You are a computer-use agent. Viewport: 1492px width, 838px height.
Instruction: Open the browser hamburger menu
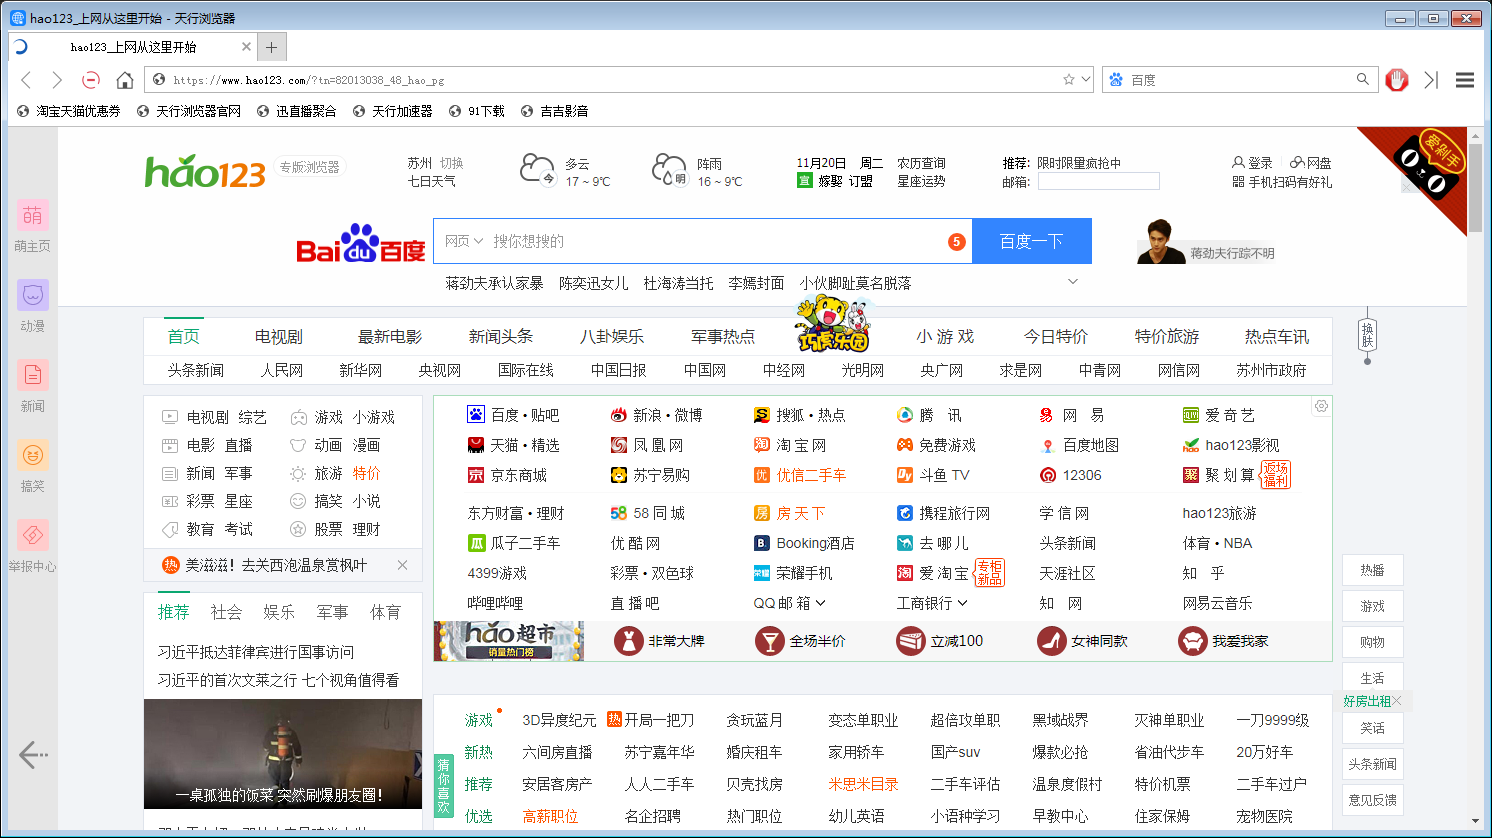coord(1465,80)
